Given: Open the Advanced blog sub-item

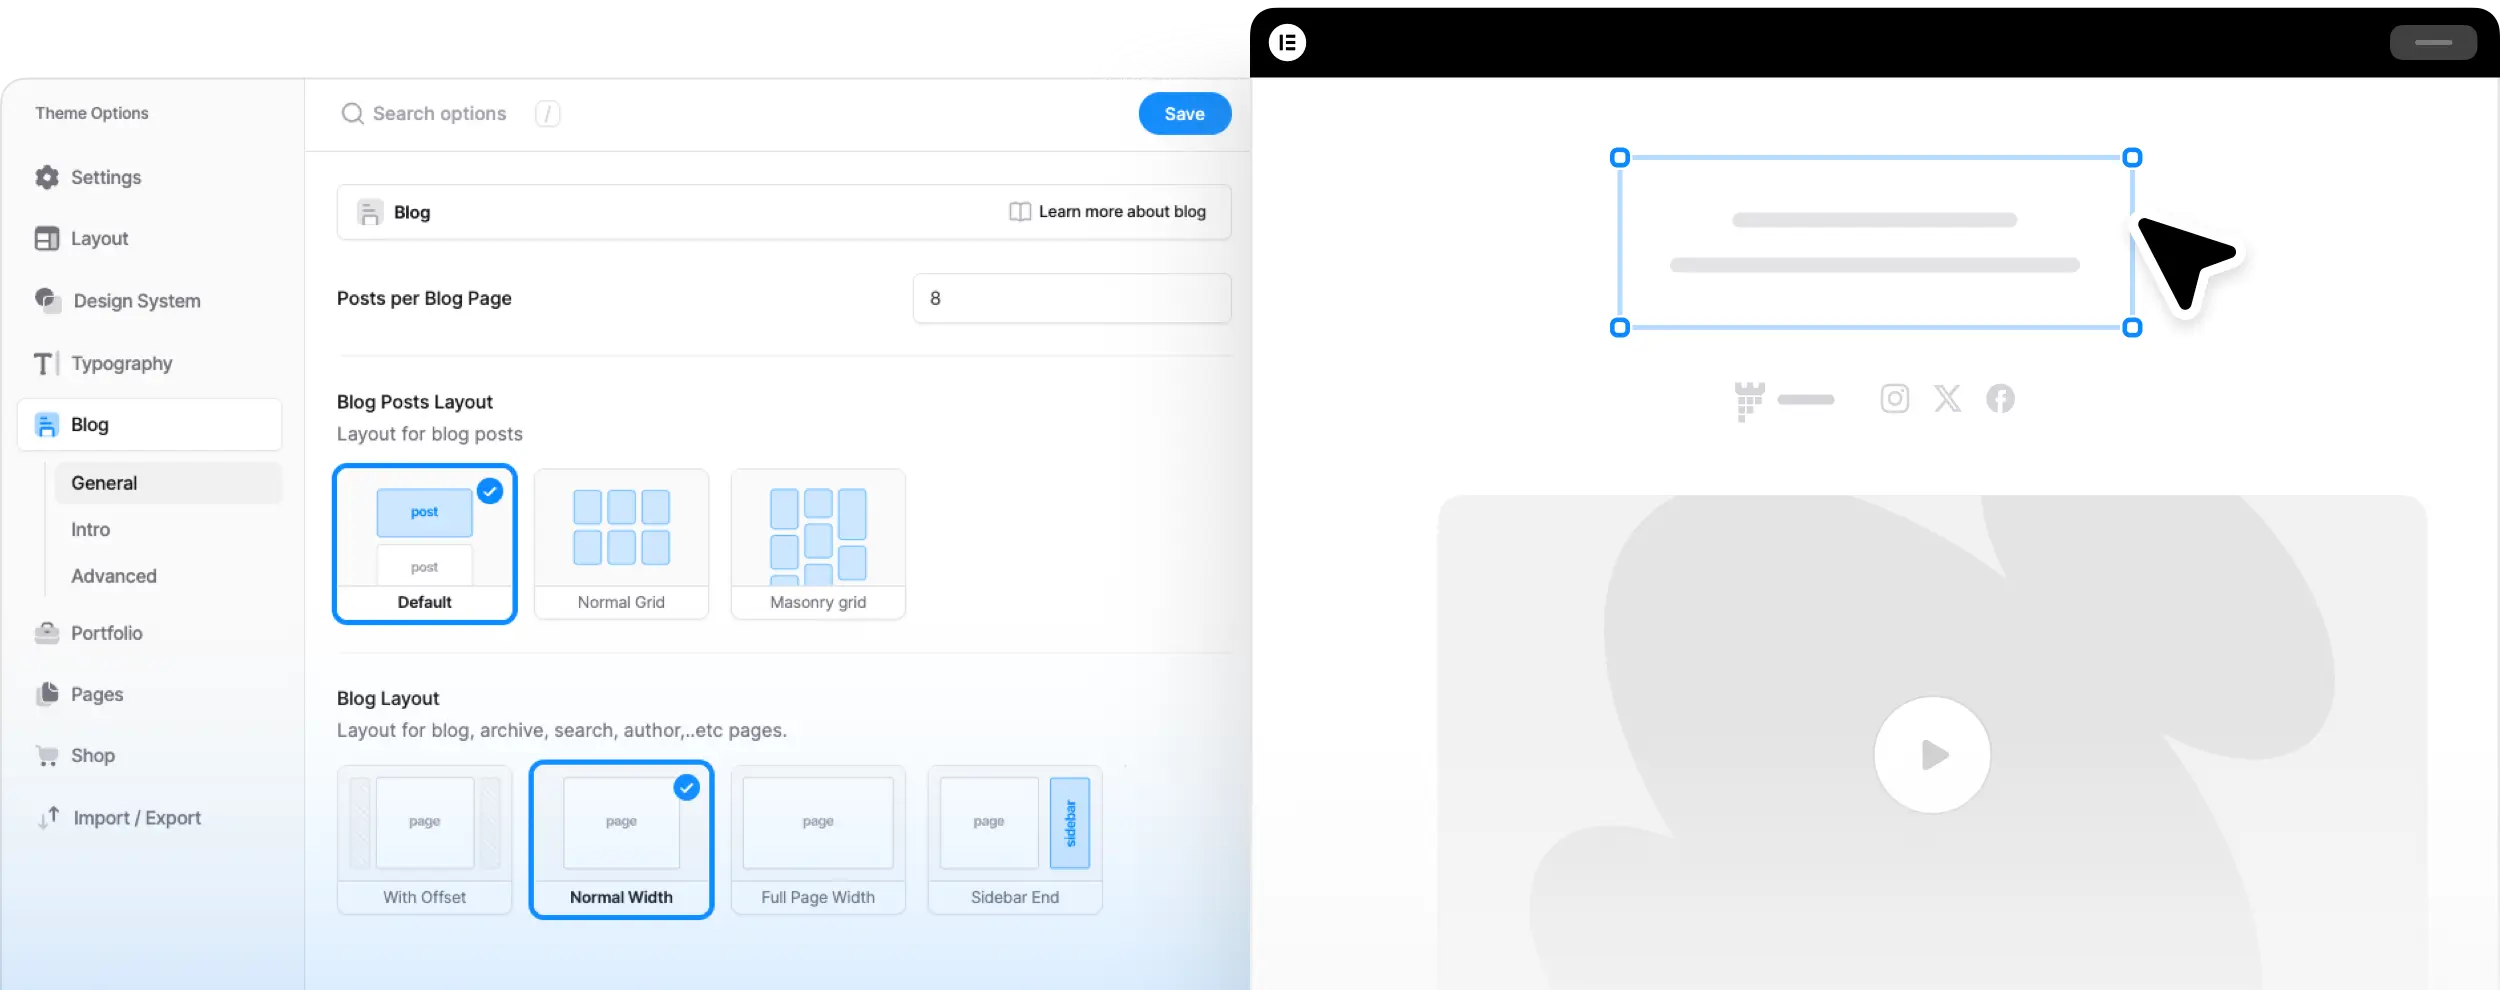Looking at the screenshot, I should (x=113, y=576).
